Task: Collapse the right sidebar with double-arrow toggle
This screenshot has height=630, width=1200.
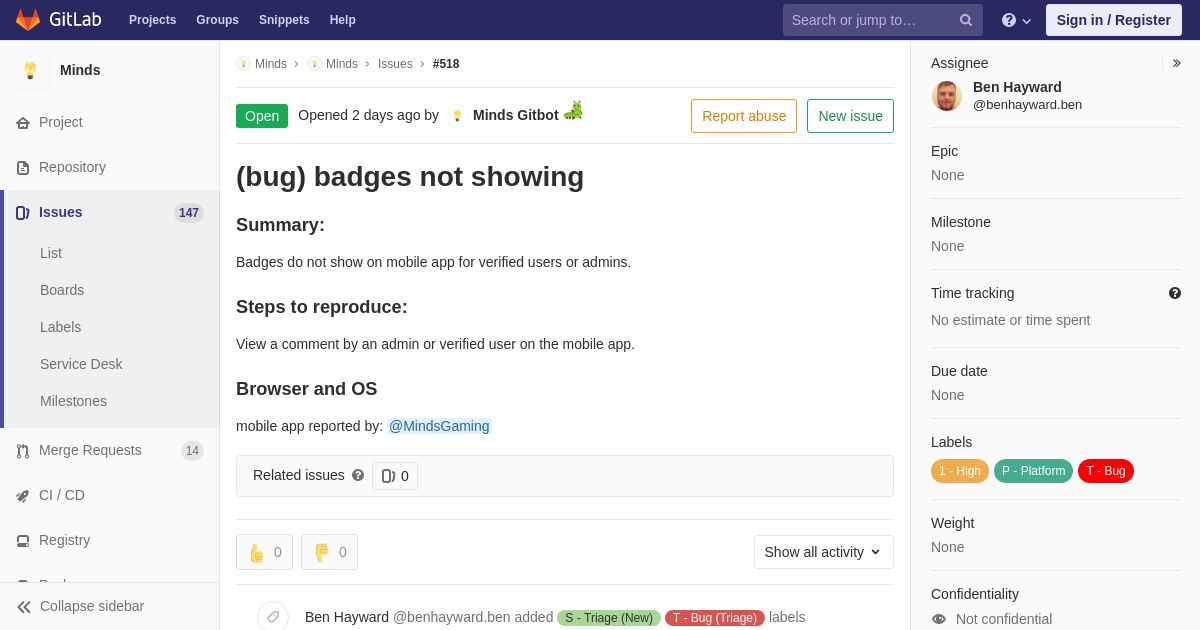Action: coord(1176,63)
